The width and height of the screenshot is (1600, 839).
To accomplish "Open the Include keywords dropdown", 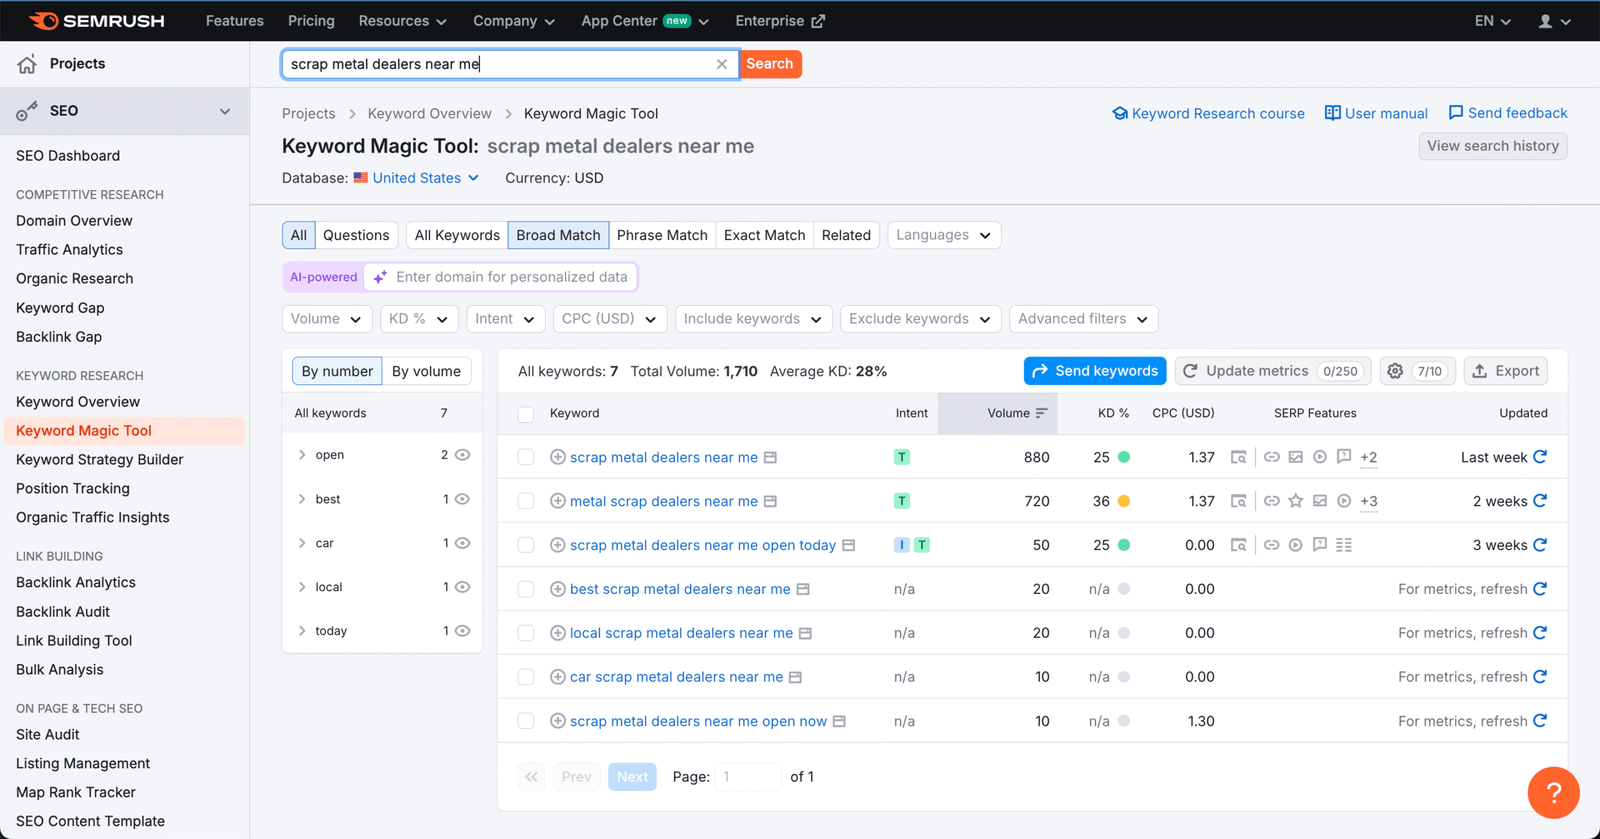I will (754, 319).
